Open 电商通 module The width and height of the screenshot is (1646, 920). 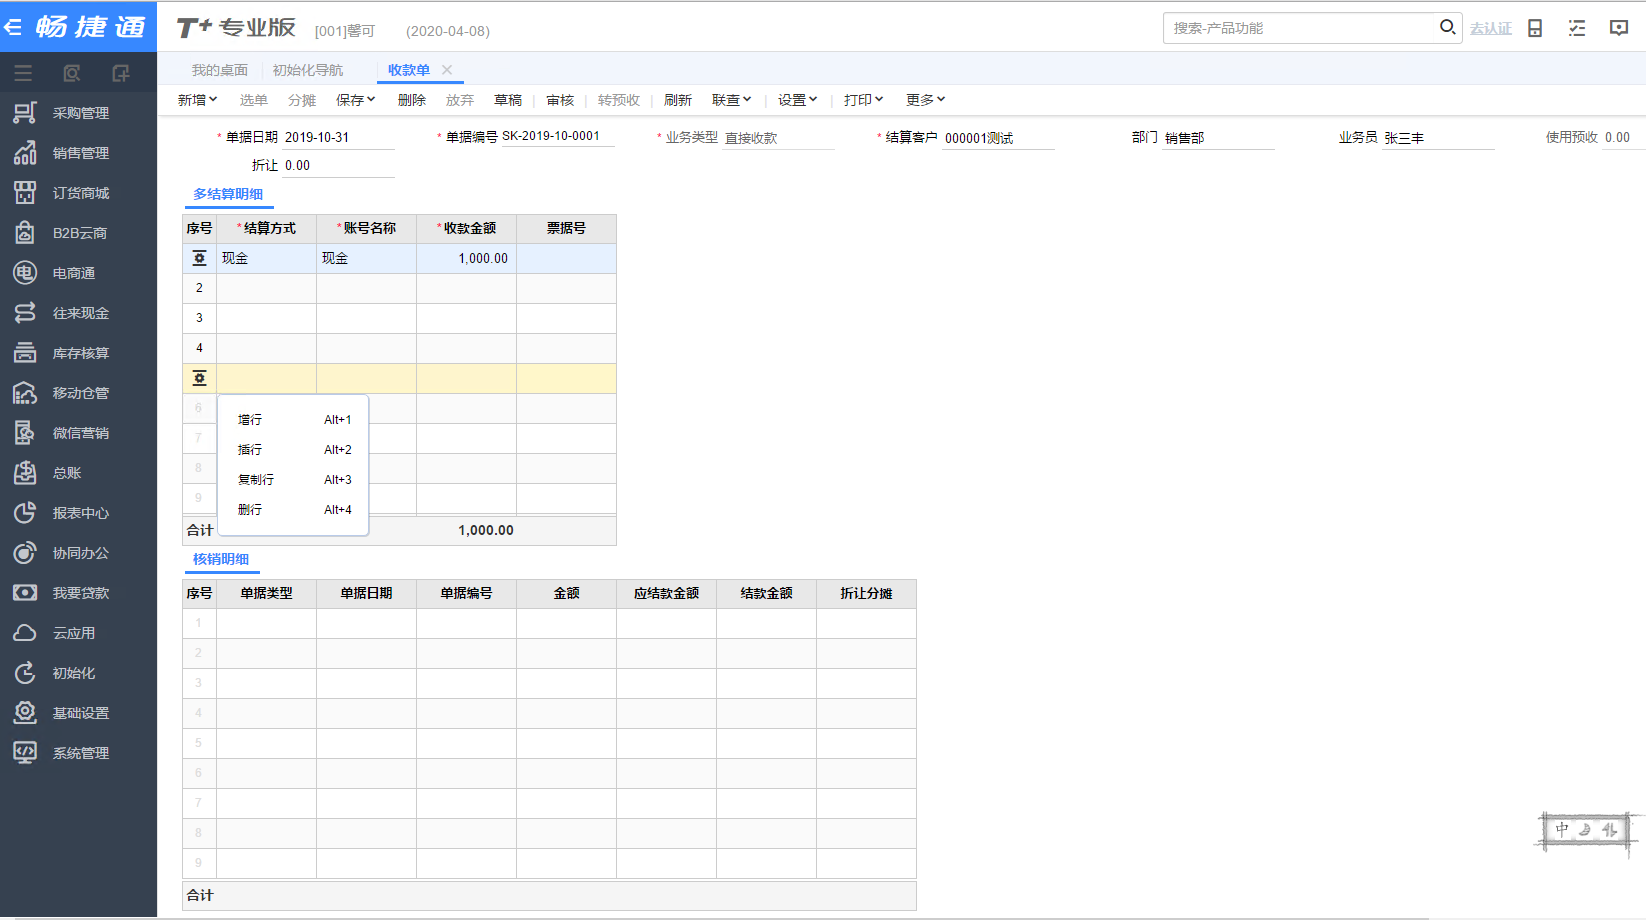78,273
